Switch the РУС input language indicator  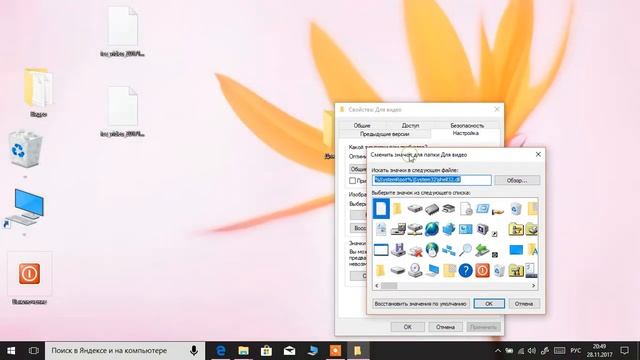pos(576,351)
